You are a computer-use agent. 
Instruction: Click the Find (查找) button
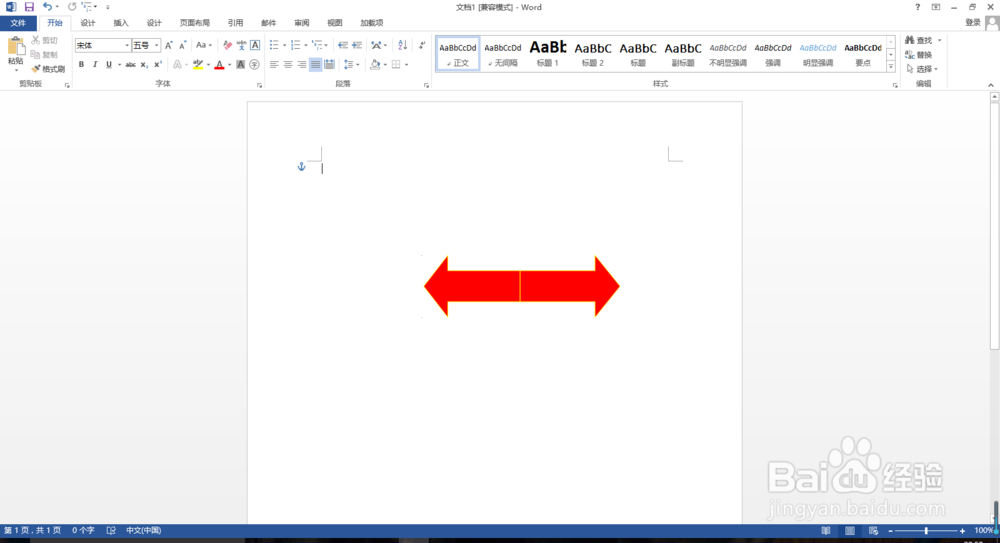(919, 40)
